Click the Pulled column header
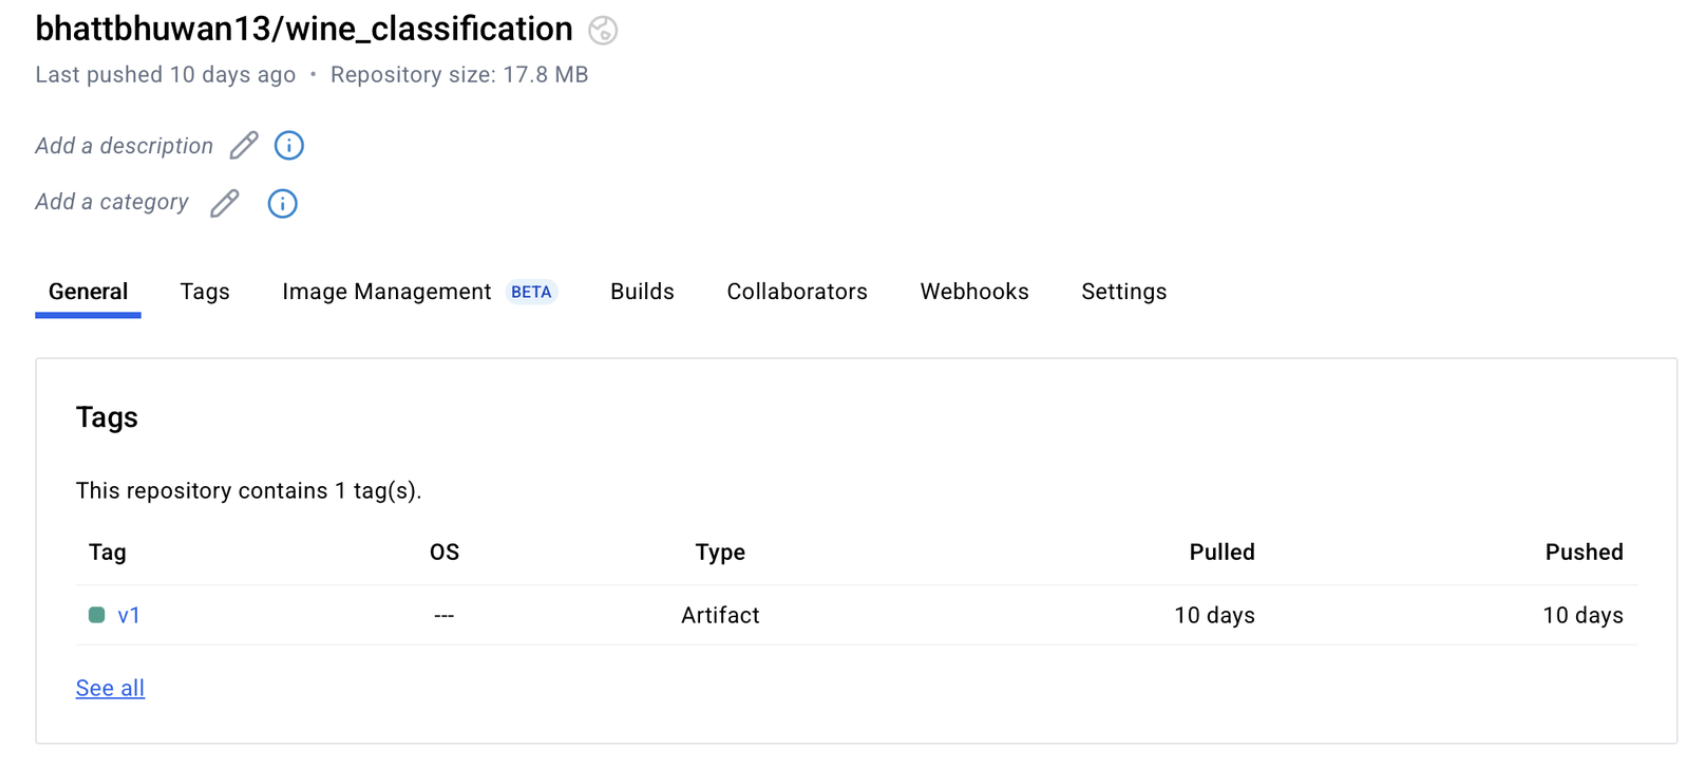Viewport: 1686px width, 766px height. [1222, 552]
